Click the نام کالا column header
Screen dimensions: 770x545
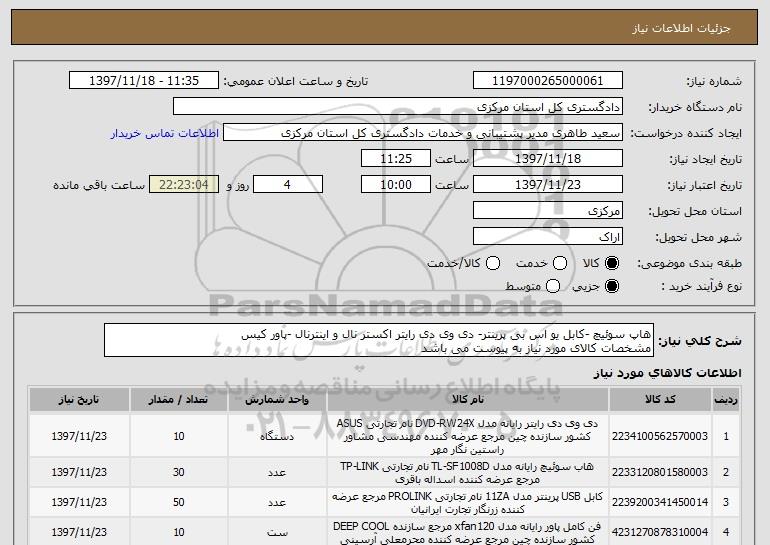click(x=468, y=400)
